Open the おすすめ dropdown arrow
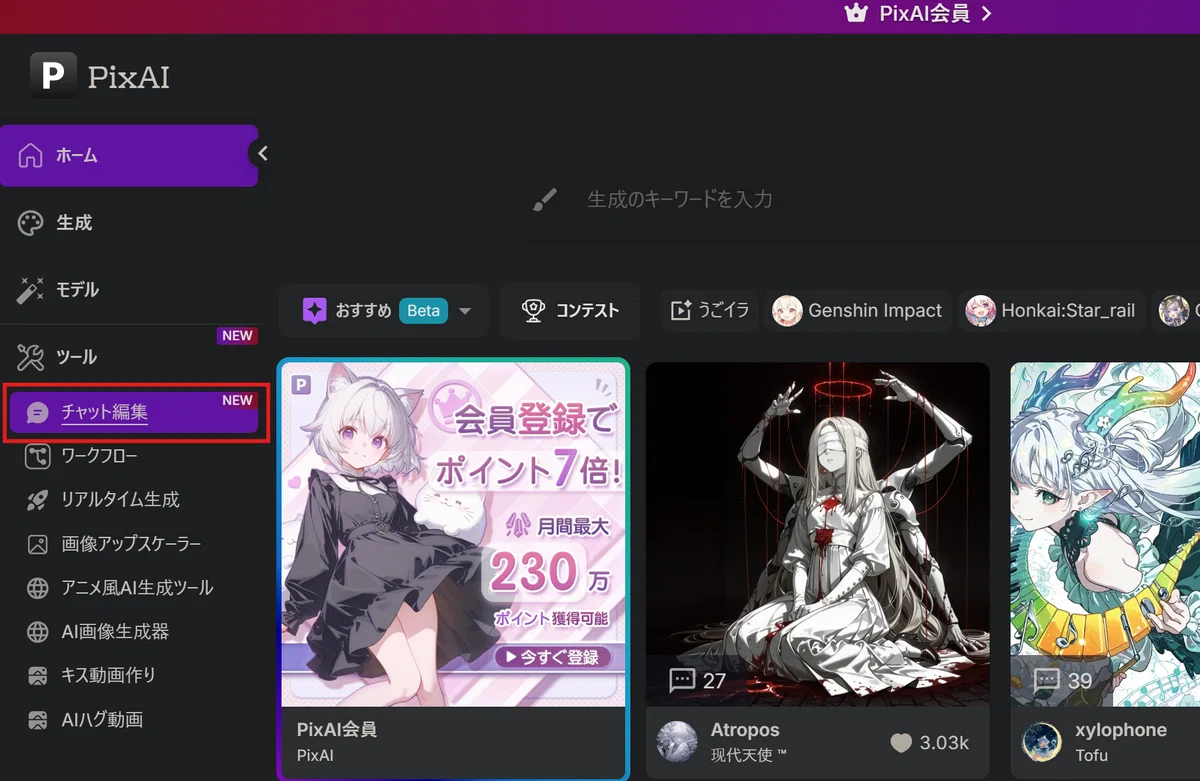 464,312
